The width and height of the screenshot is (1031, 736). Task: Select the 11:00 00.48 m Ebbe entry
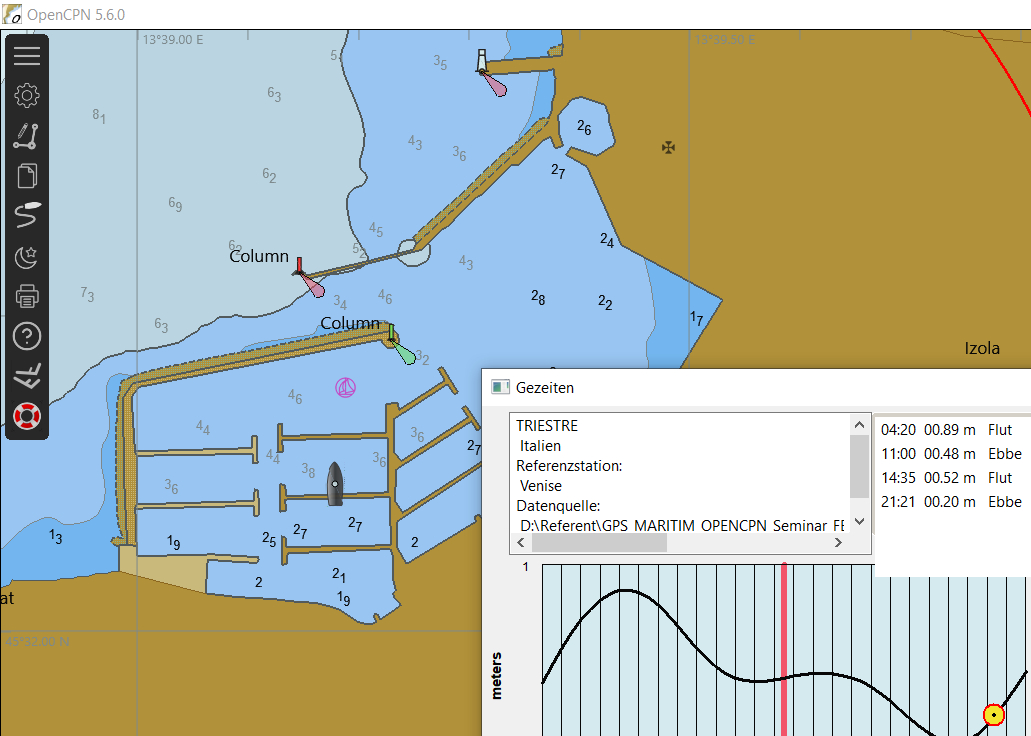point(951,454)
